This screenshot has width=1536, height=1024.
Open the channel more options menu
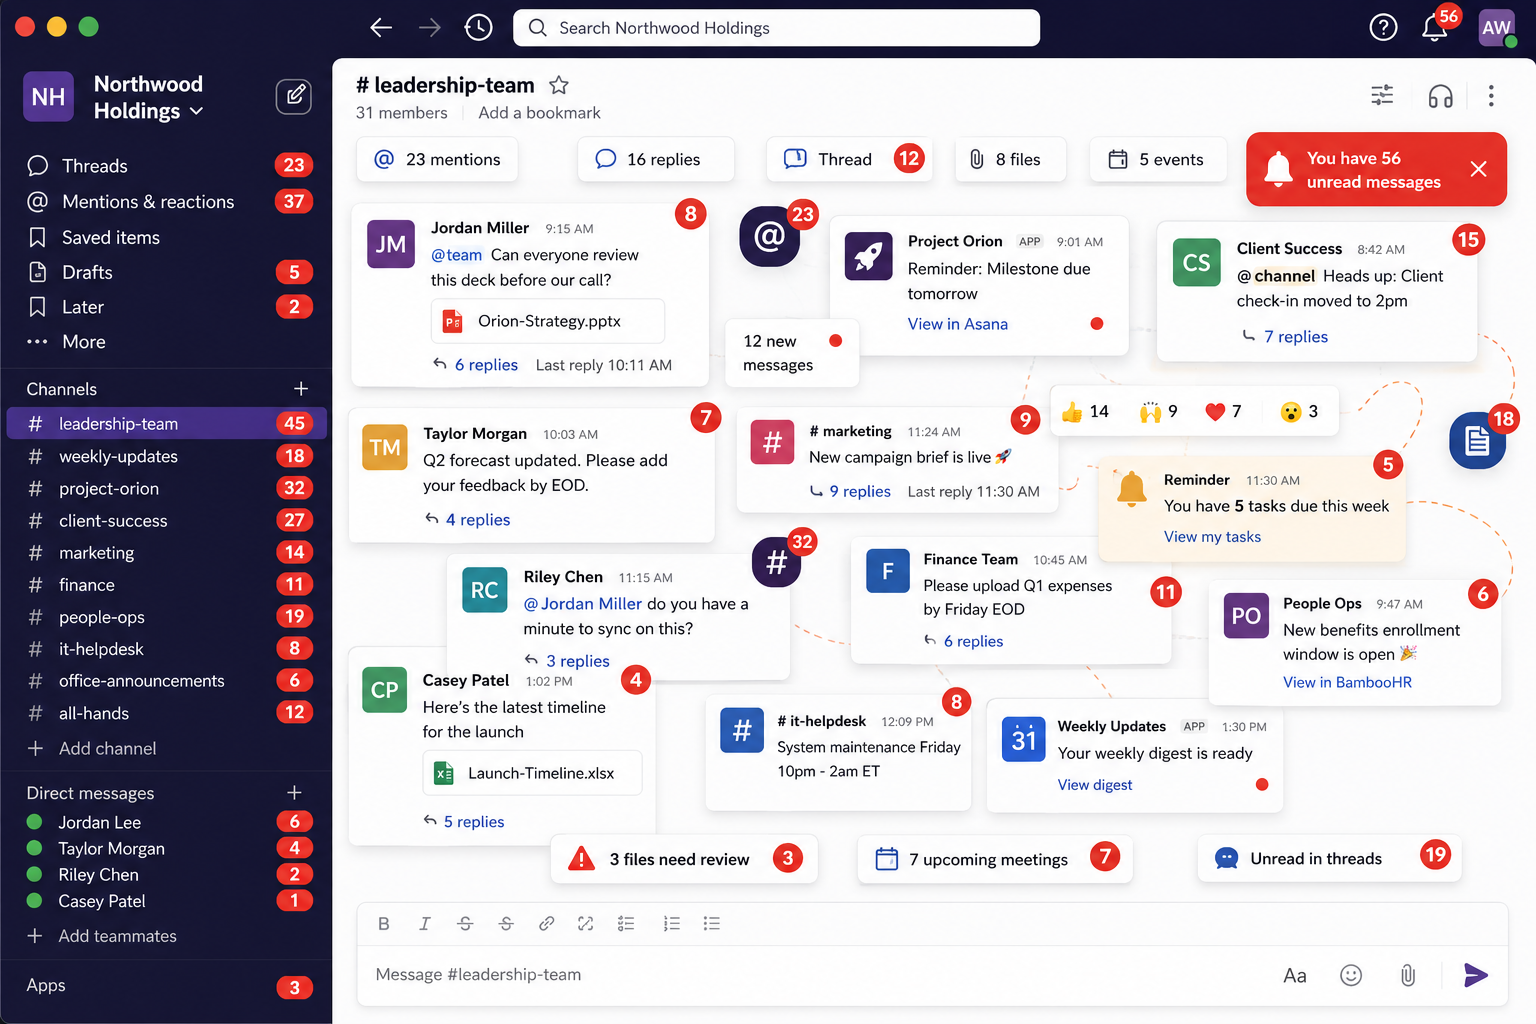[1491, 96]
